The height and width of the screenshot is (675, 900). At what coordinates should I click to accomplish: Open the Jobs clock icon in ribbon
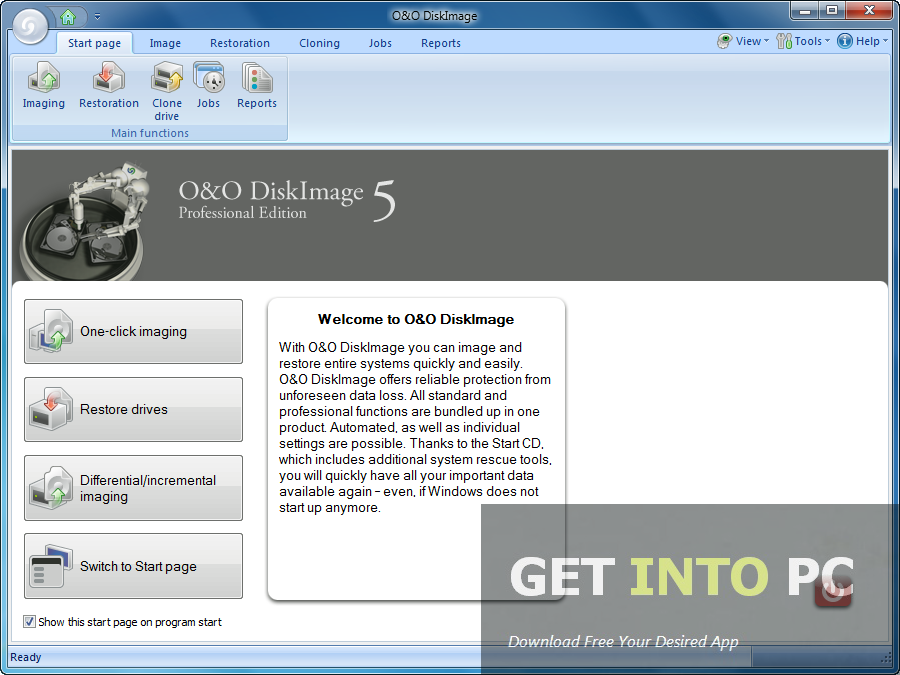(208, 86)
